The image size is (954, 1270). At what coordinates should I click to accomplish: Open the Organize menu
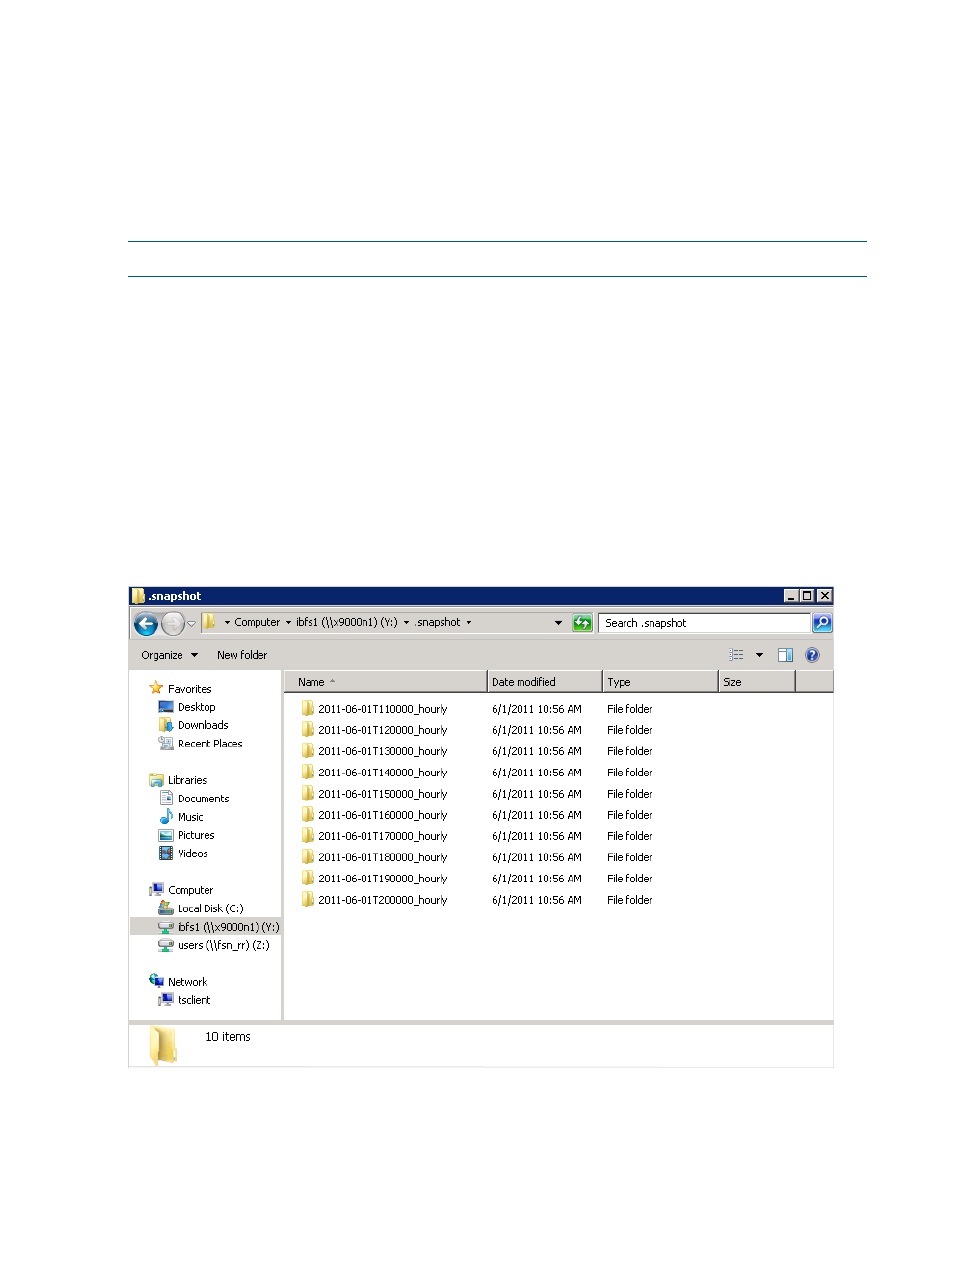(169, 655)
